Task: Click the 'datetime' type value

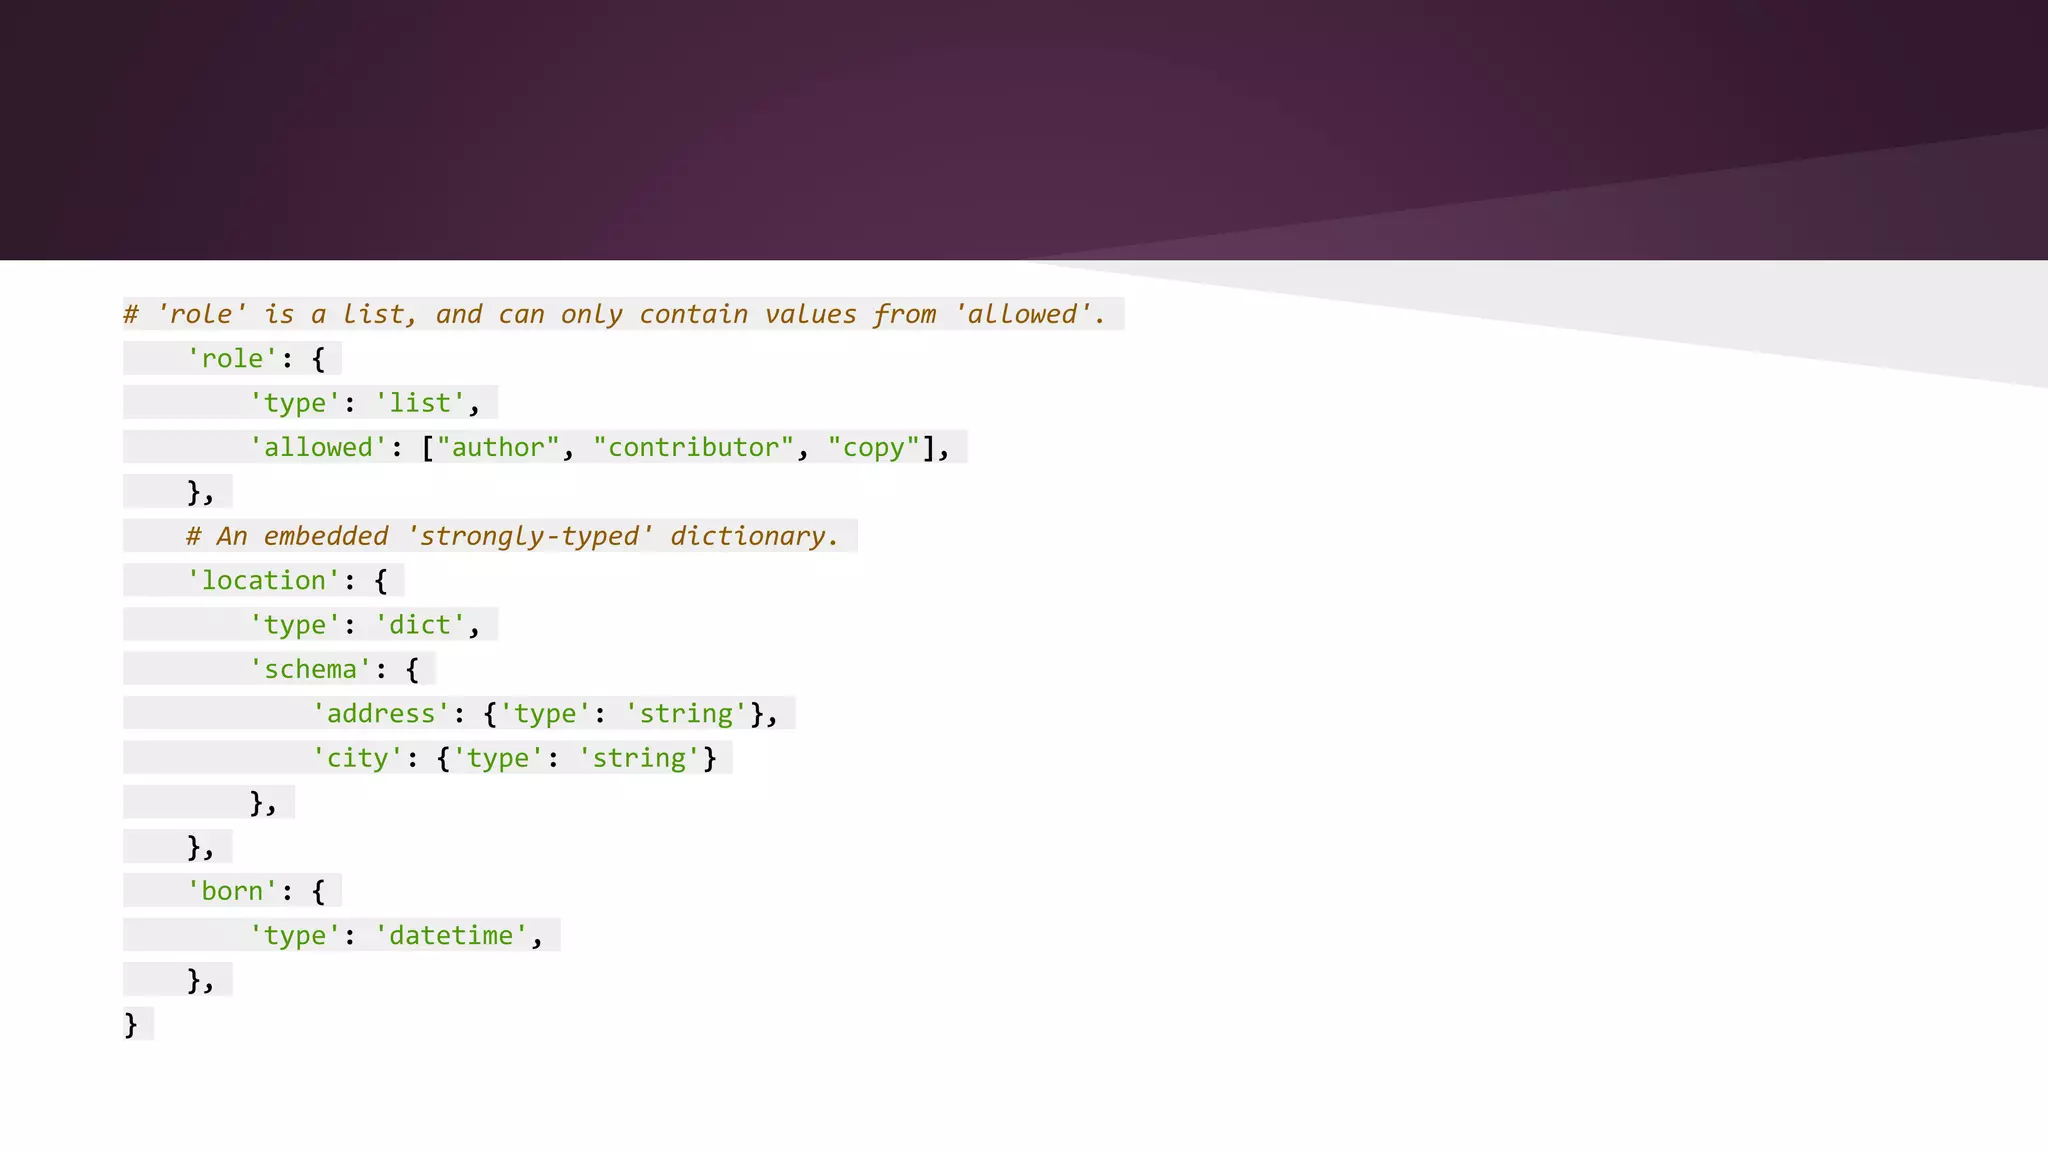Action: click(451, 935)
